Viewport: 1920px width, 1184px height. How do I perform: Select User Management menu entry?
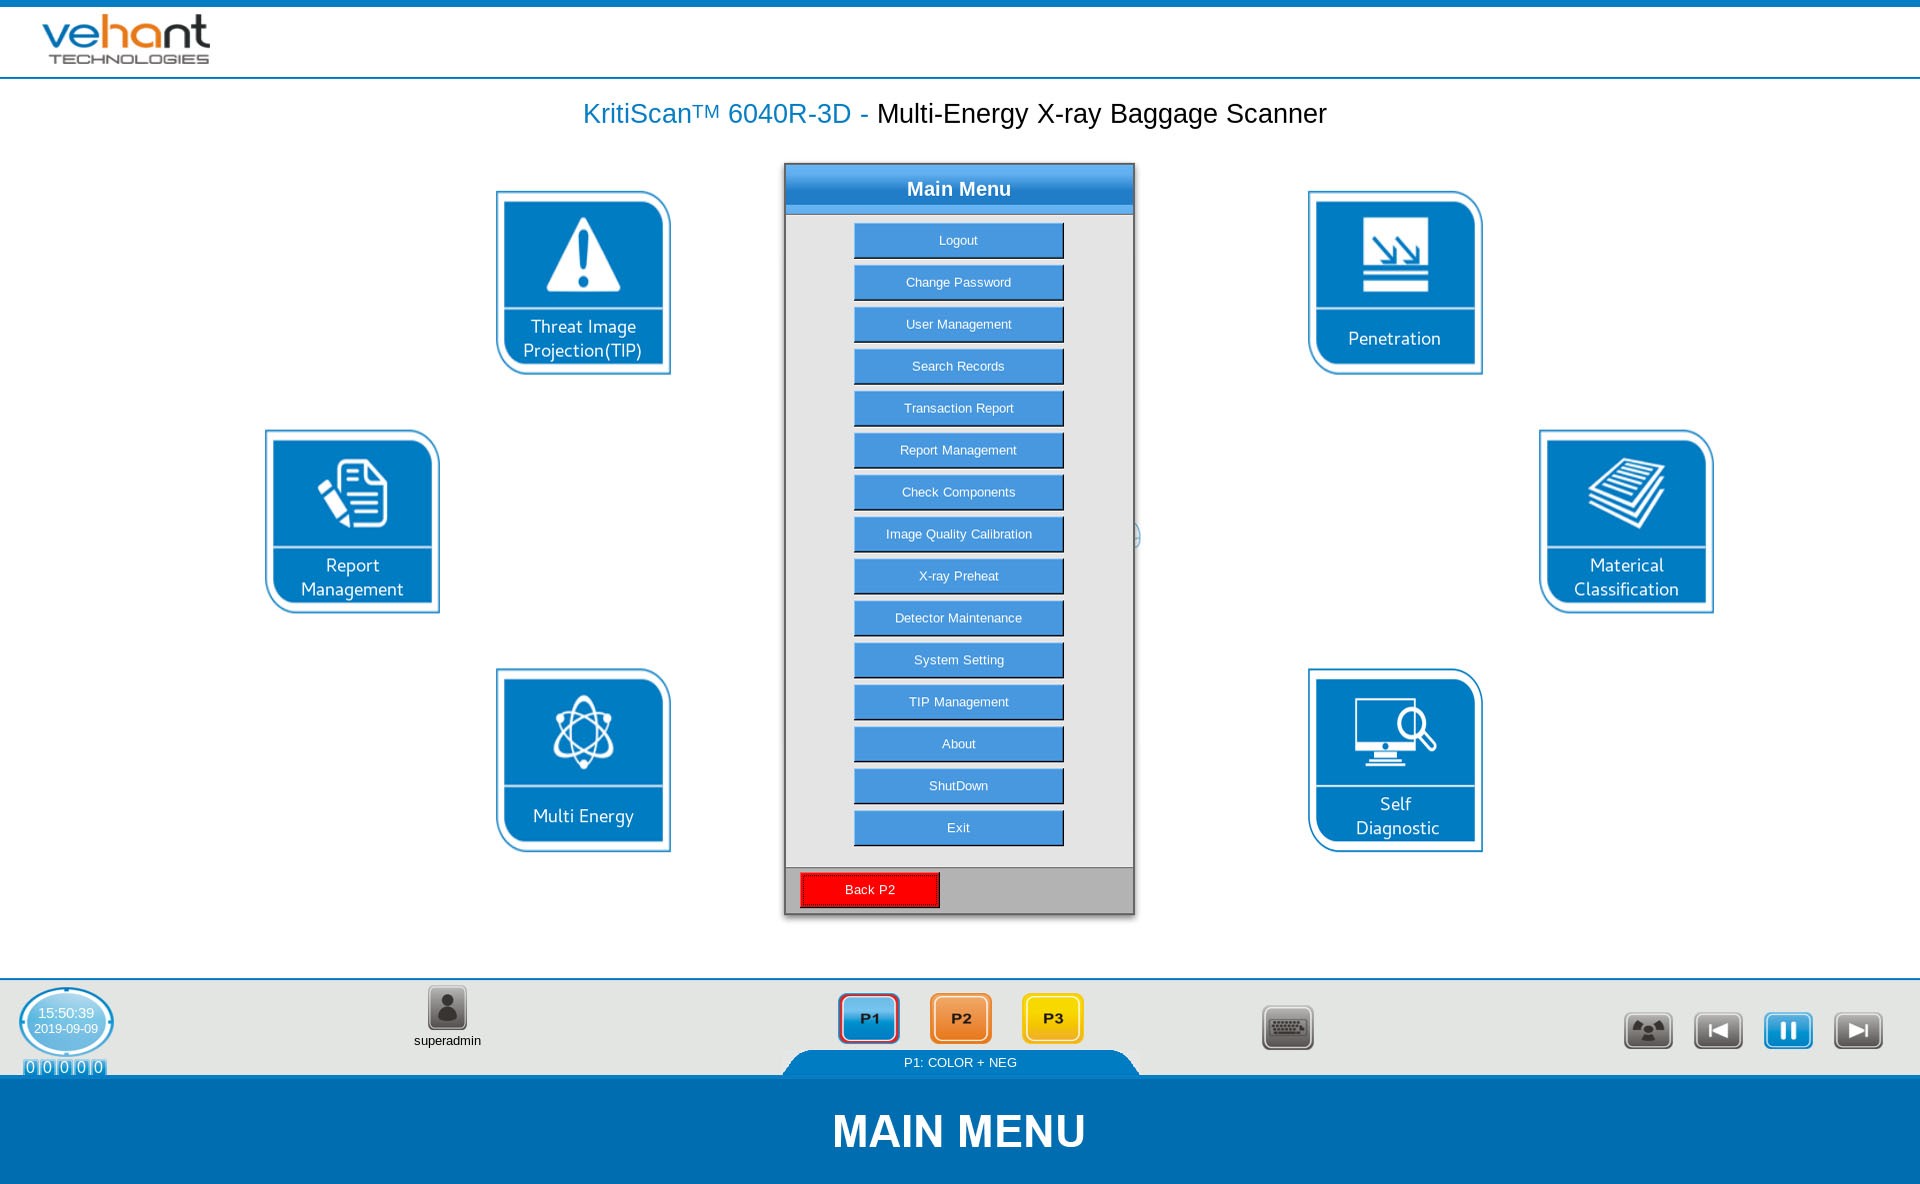[958, 325]
